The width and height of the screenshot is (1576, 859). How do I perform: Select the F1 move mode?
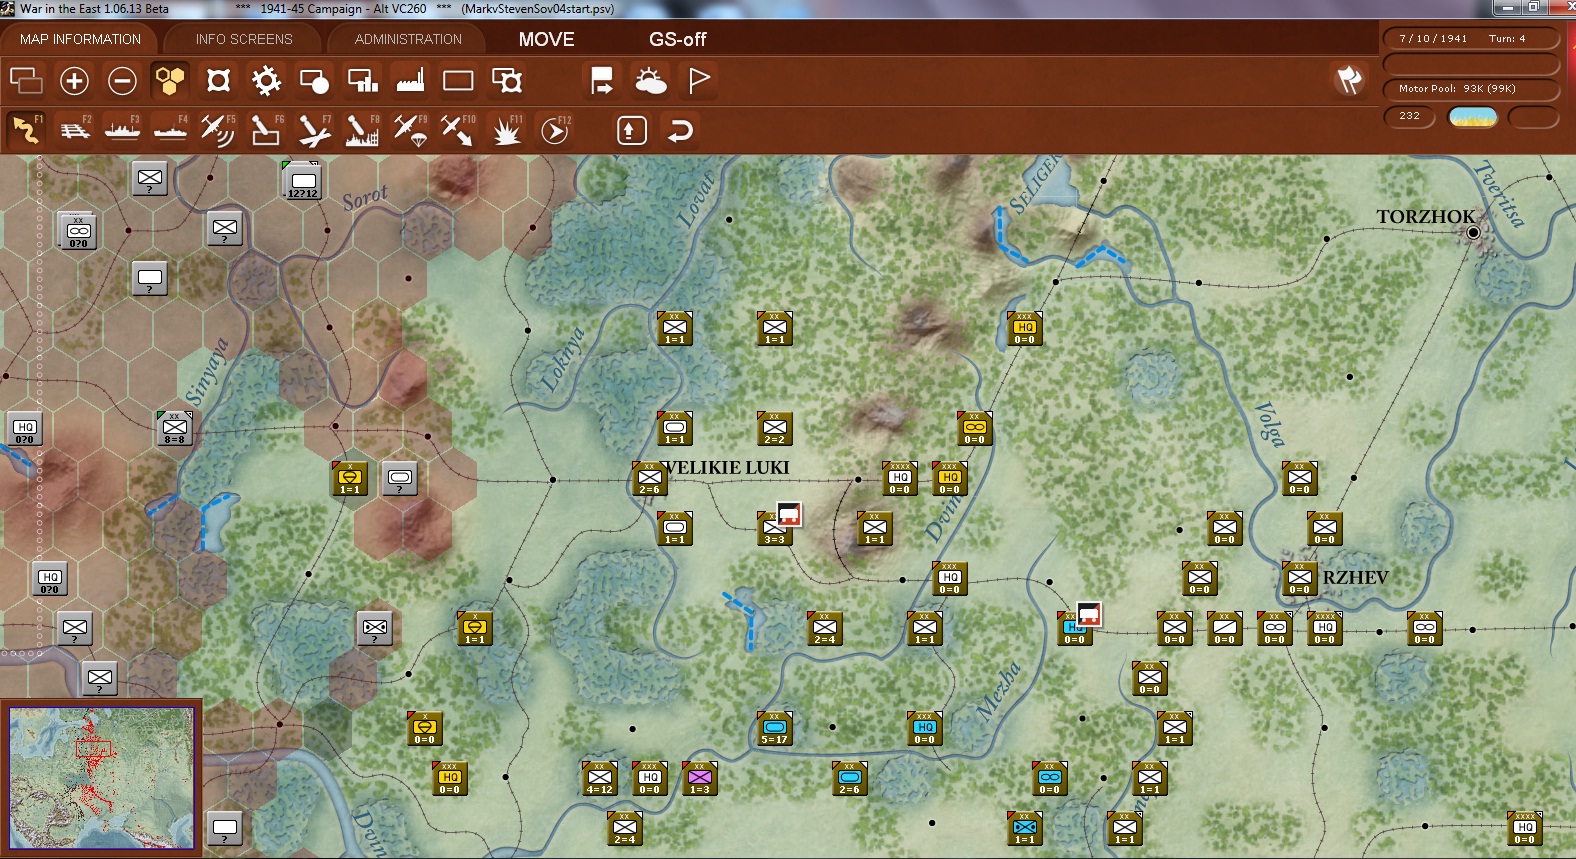coord(26,130)
